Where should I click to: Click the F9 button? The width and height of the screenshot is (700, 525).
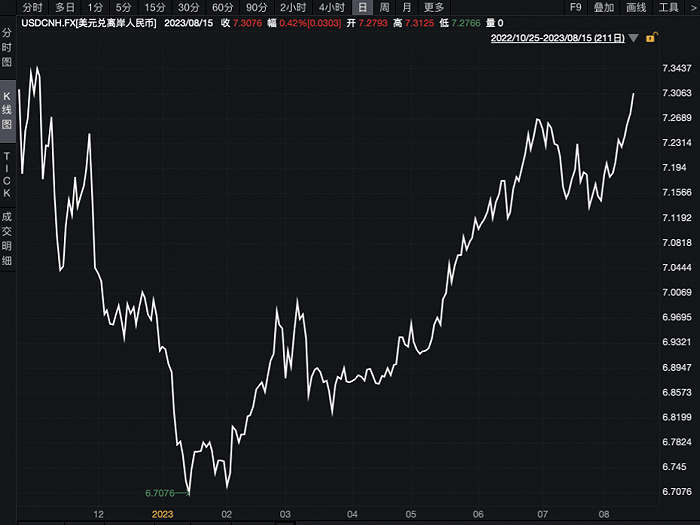575,7
